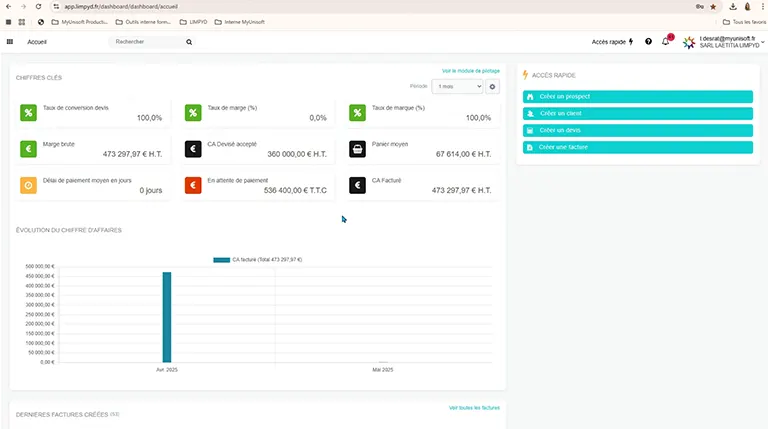The width and height of the screenshot is (768, 429).
Task: Click the orange clock payment delay icon
Action: click(x=29, y=185)
